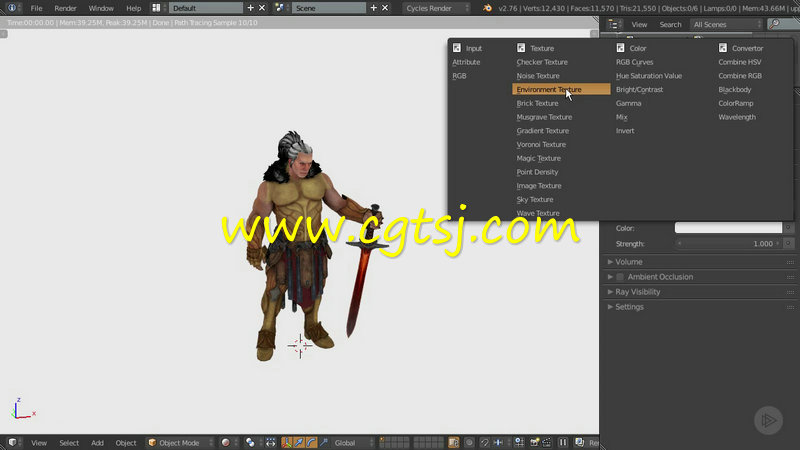This screenshot has width=800, height=450.
Task: Enable the Ambient Occlusion checkbox
Action: (x=620, y=277)
